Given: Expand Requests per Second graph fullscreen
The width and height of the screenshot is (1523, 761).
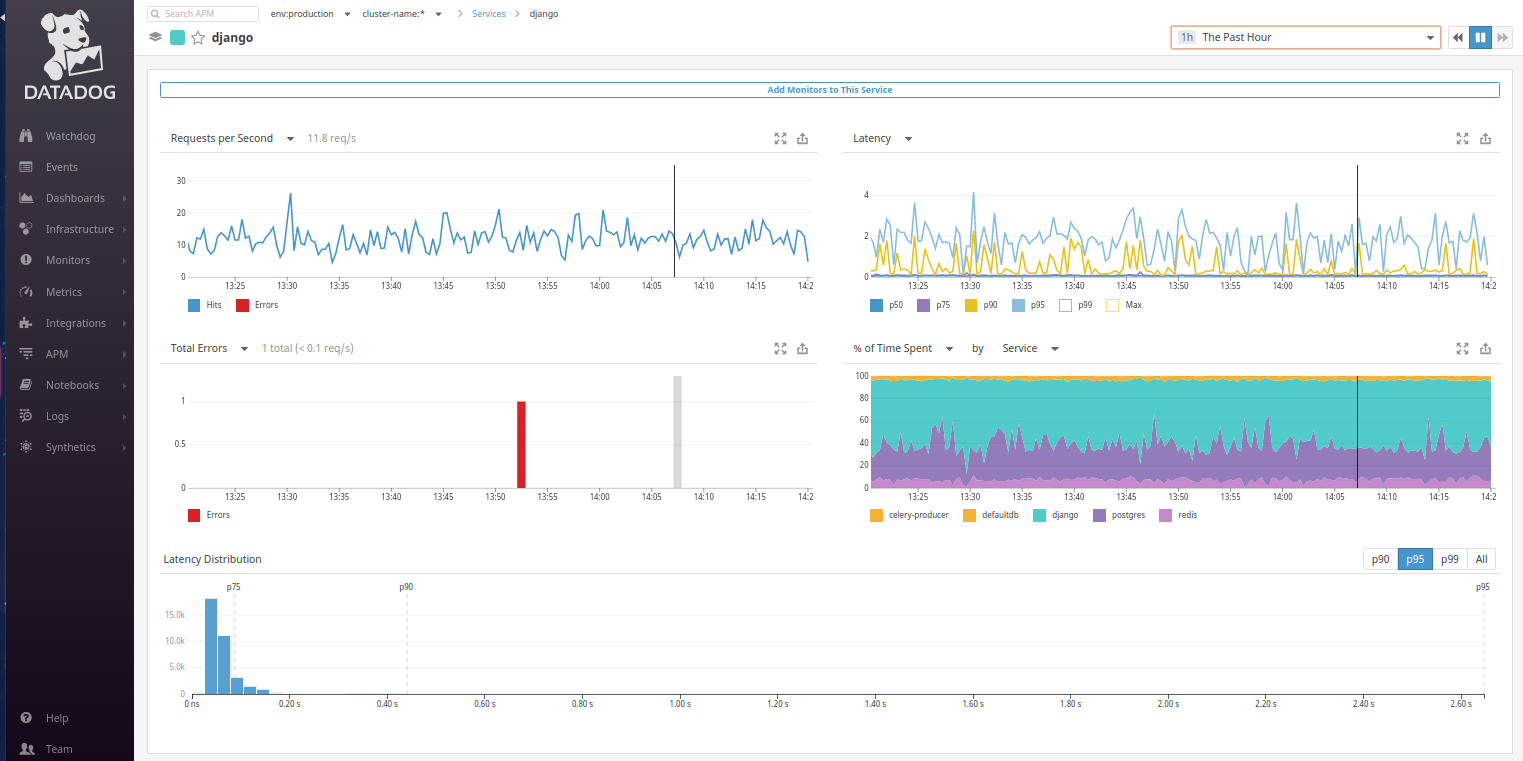Looking at the screenshot, I should coord(781,139).
